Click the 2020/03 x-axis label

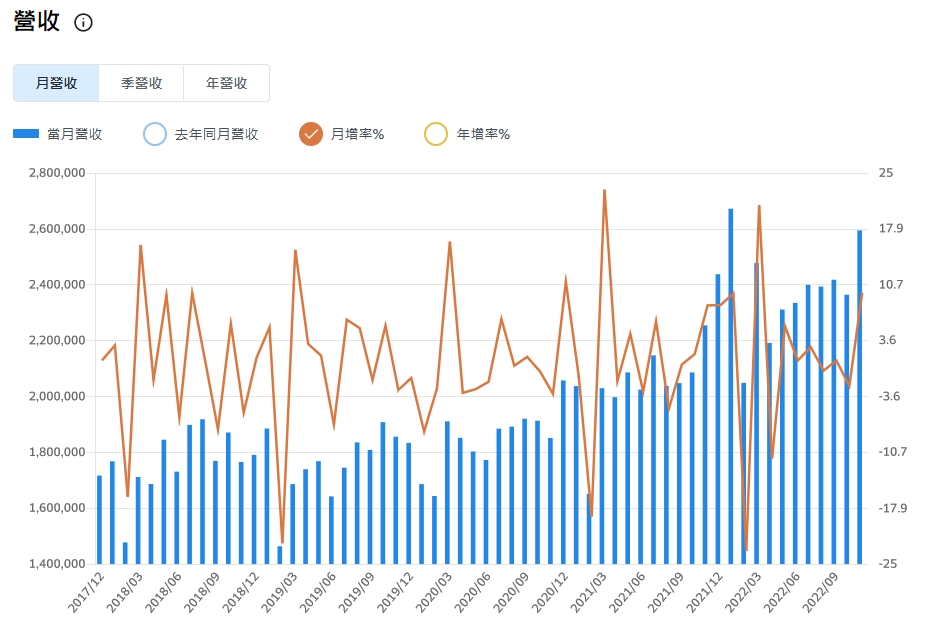coord(435,592)
